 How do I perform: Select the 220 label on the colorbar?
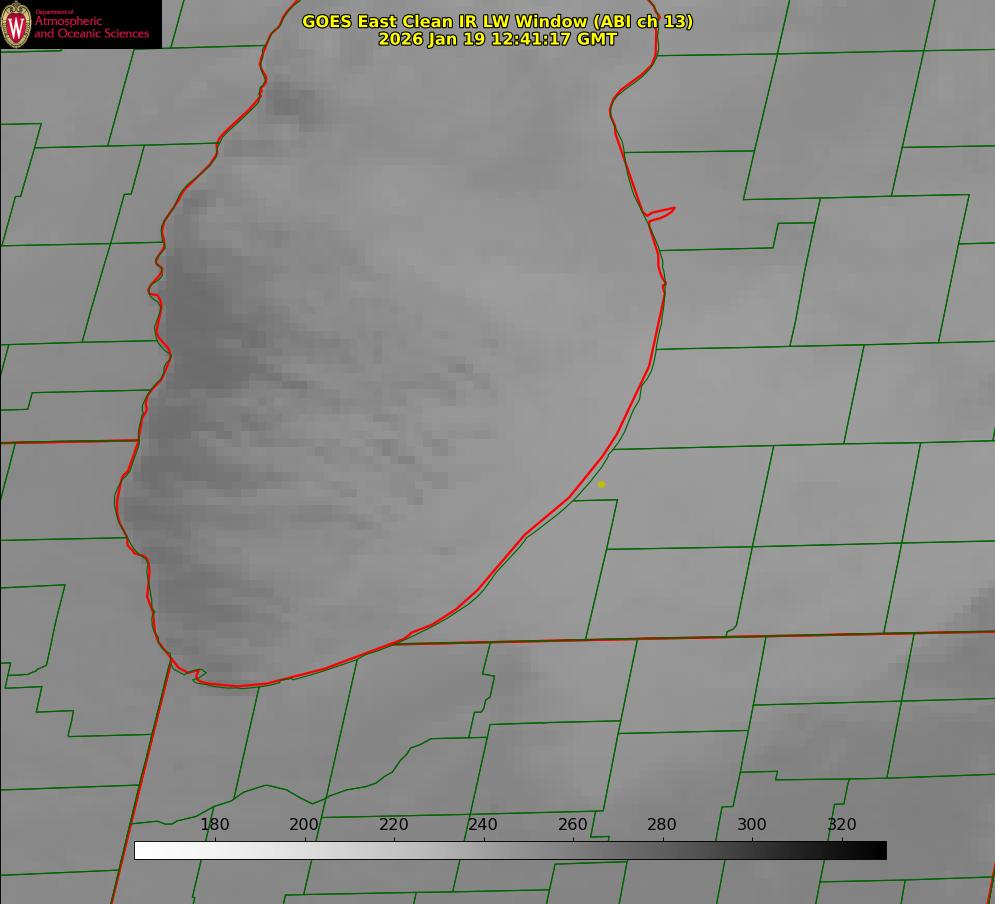tap(394, 825)
